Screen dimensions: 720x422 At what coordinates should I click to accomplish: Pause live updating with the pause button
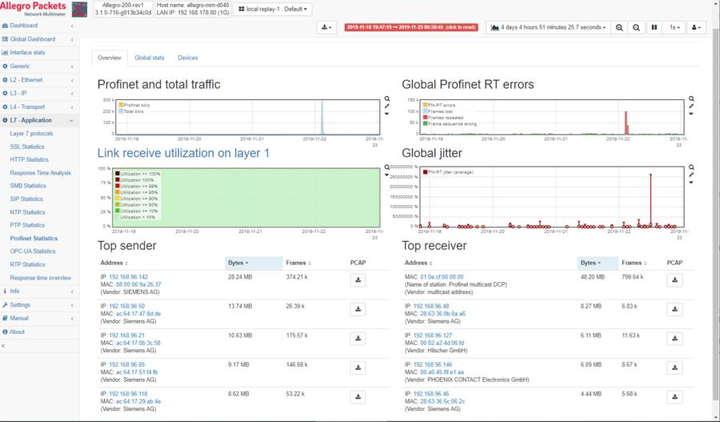pyautogui.click(x=654, y=28)
